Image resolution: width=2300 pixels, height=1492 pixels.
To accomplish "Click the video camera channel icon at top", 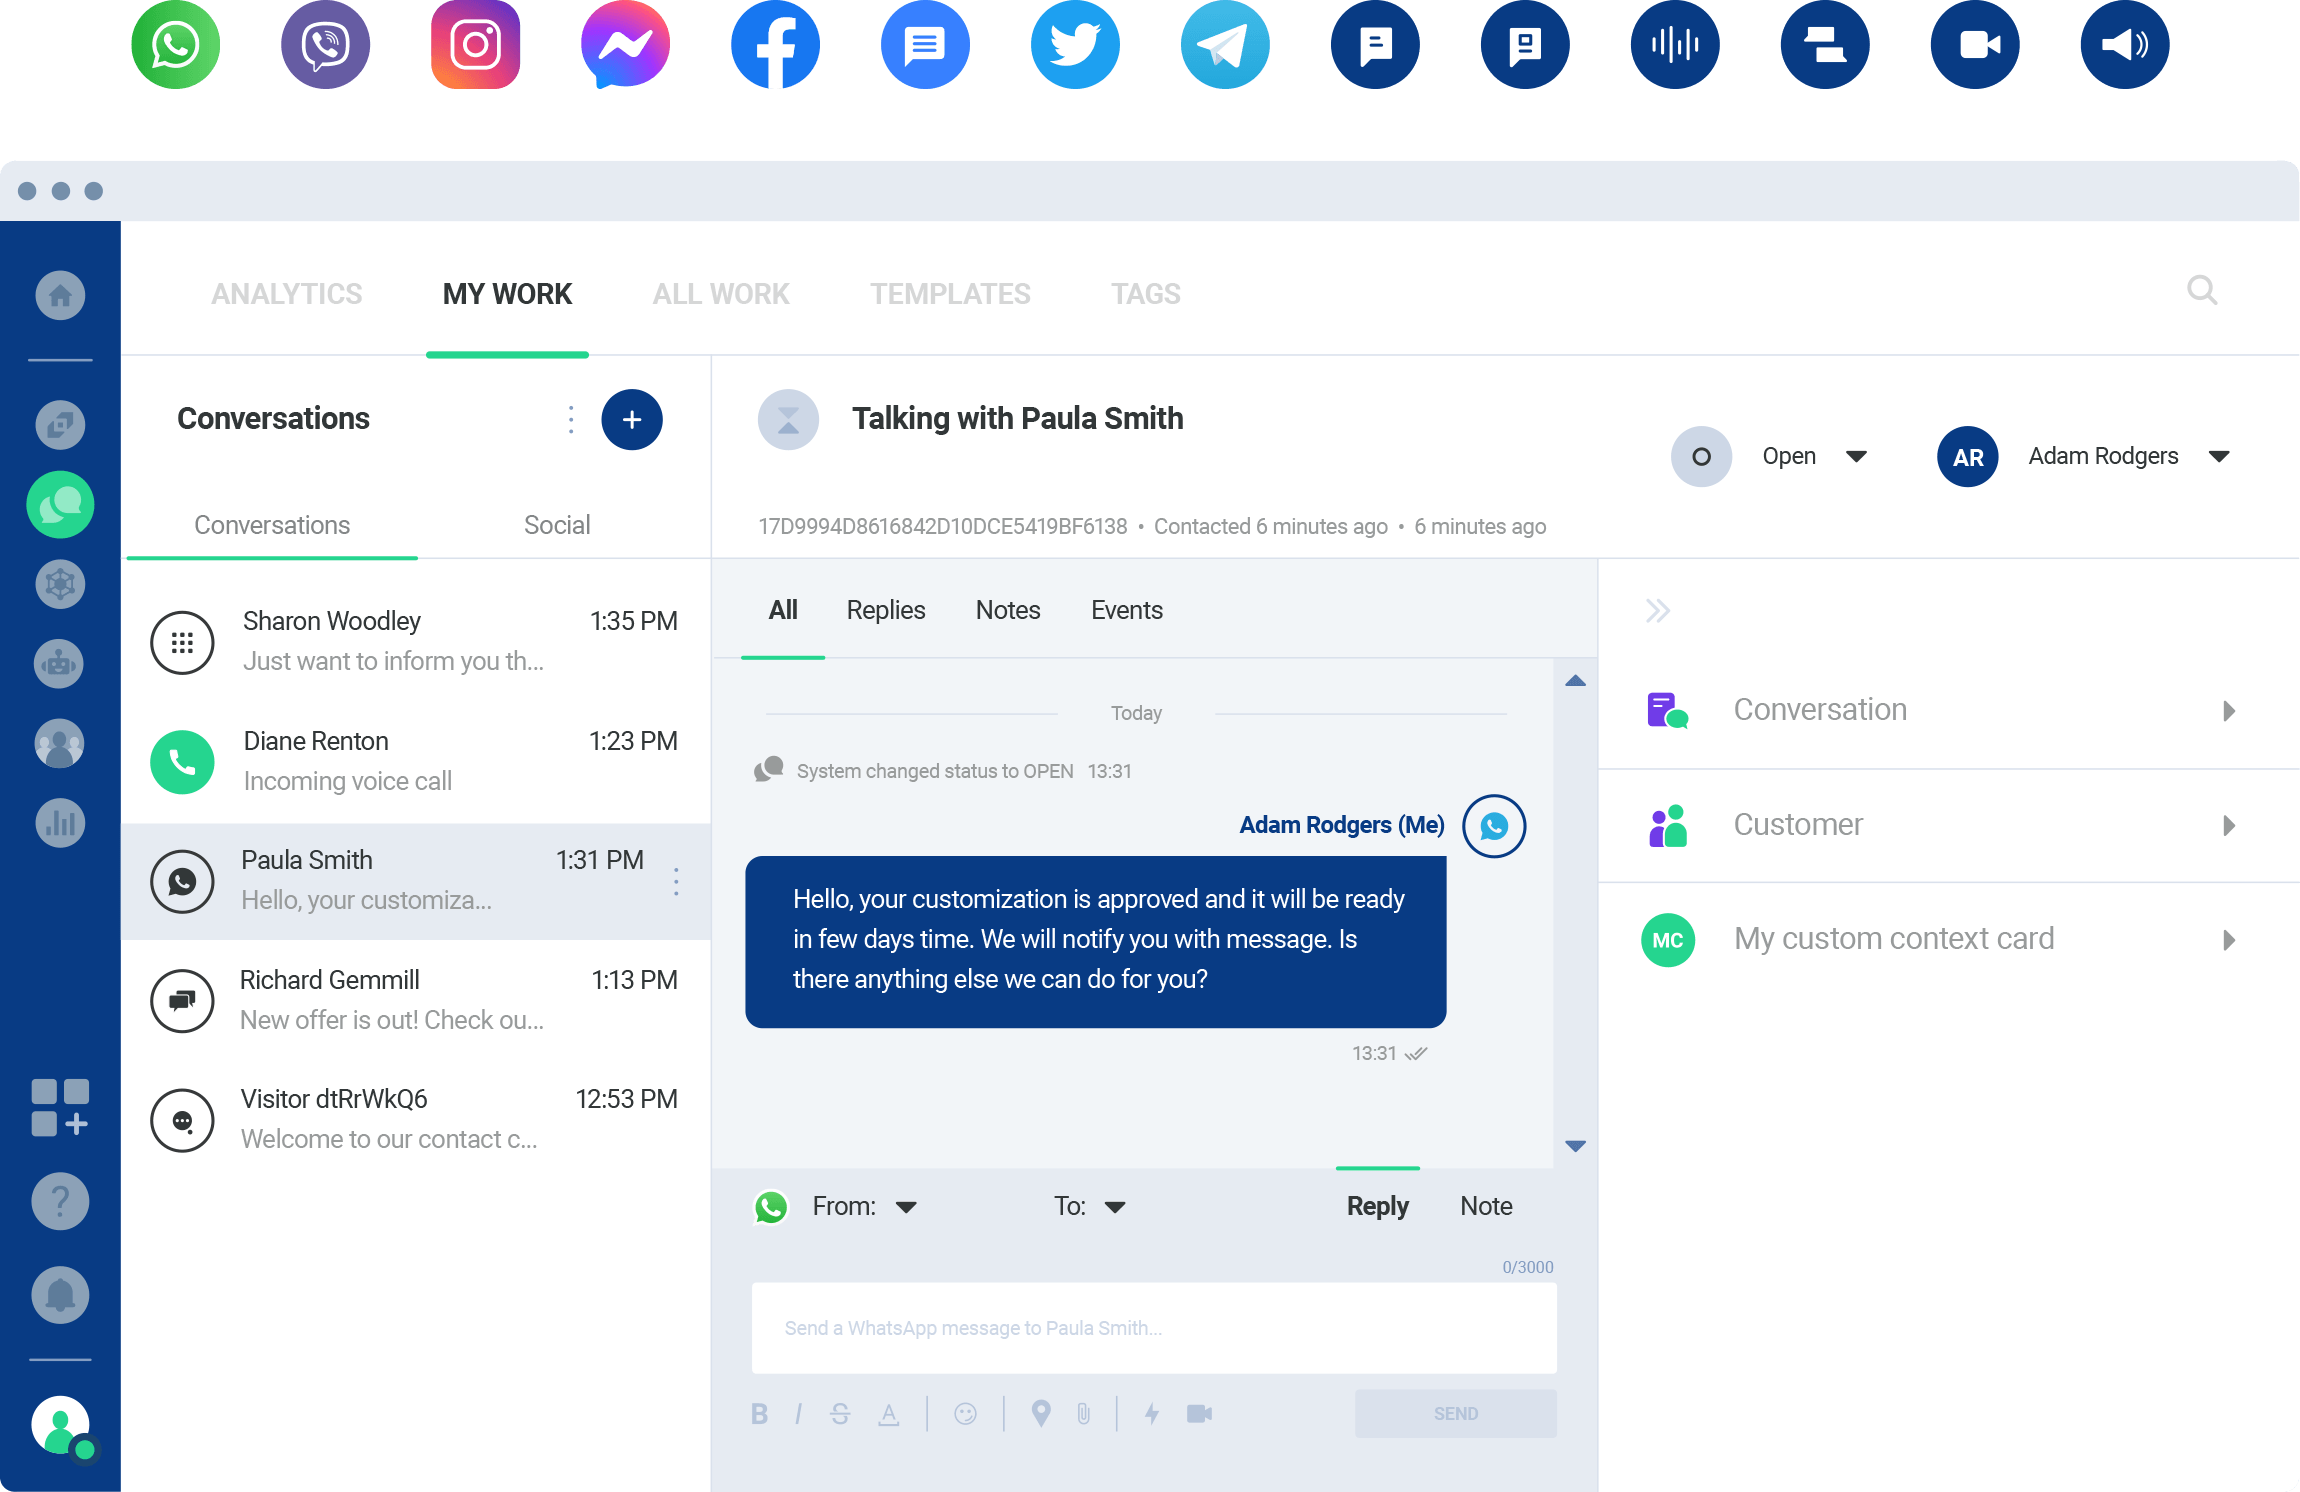I will [1975, 45].
